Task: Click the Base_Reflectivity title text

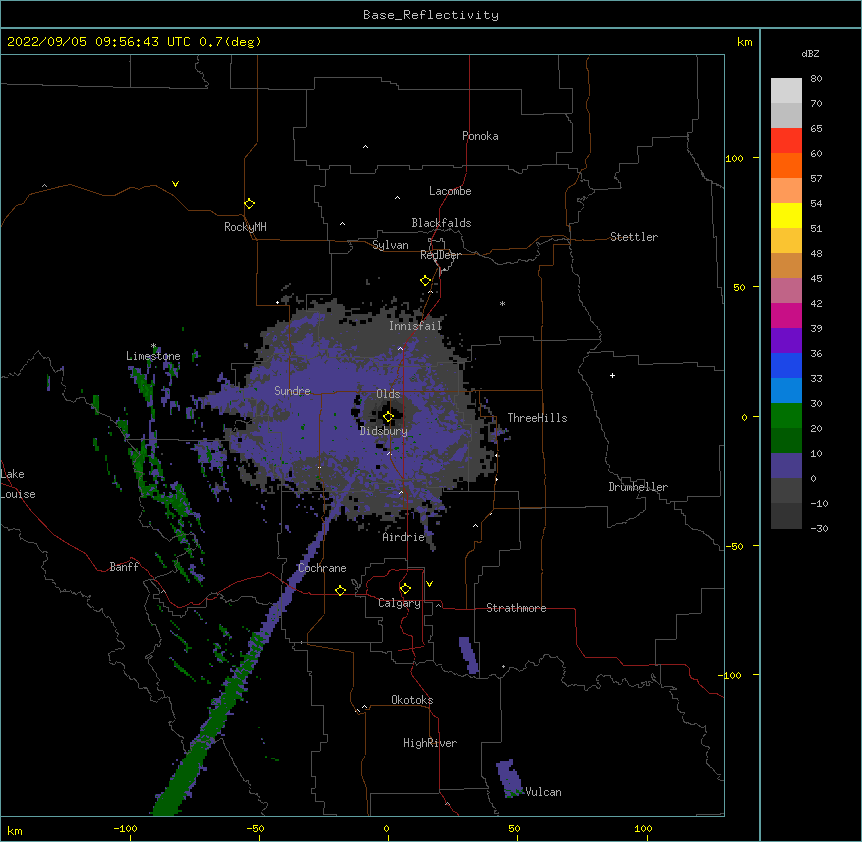Action: pyautogui.click(x=431, y=15)
